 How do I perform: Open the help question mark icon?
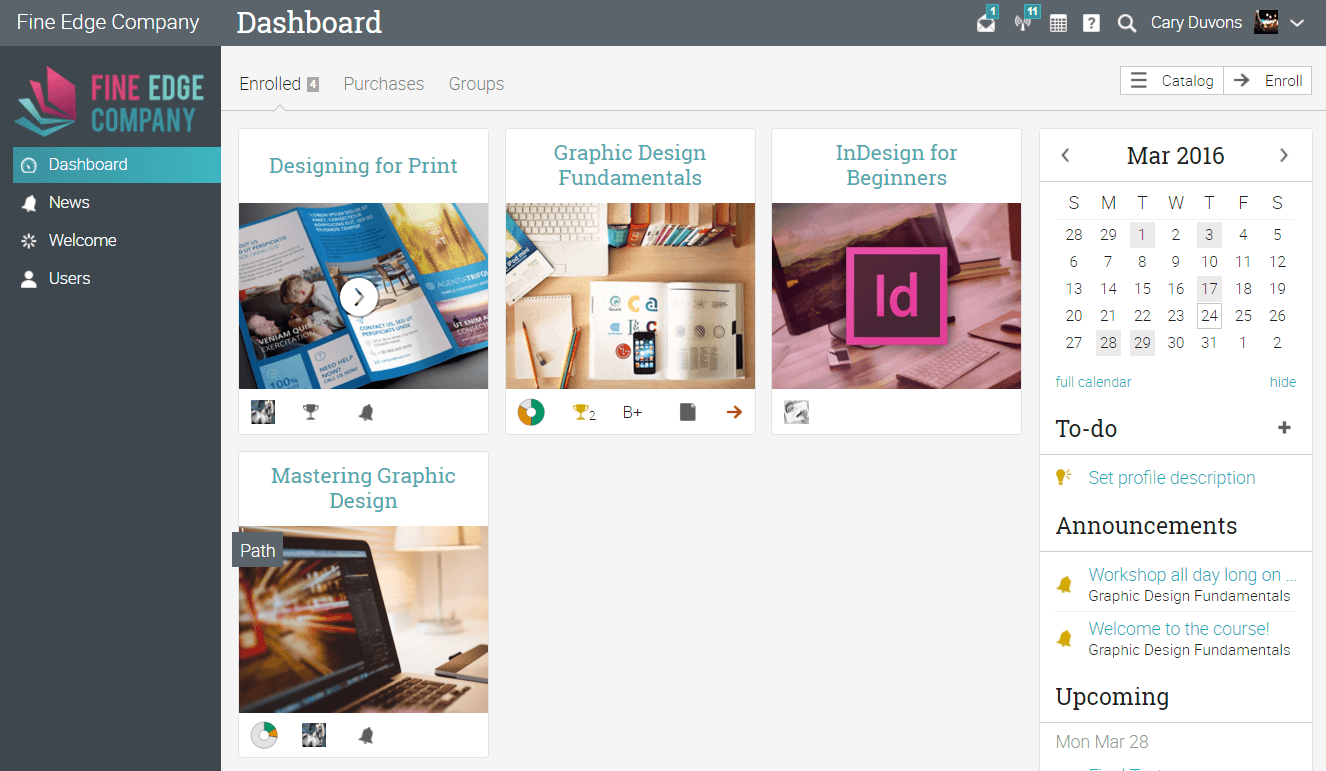tap(1091, 23)
